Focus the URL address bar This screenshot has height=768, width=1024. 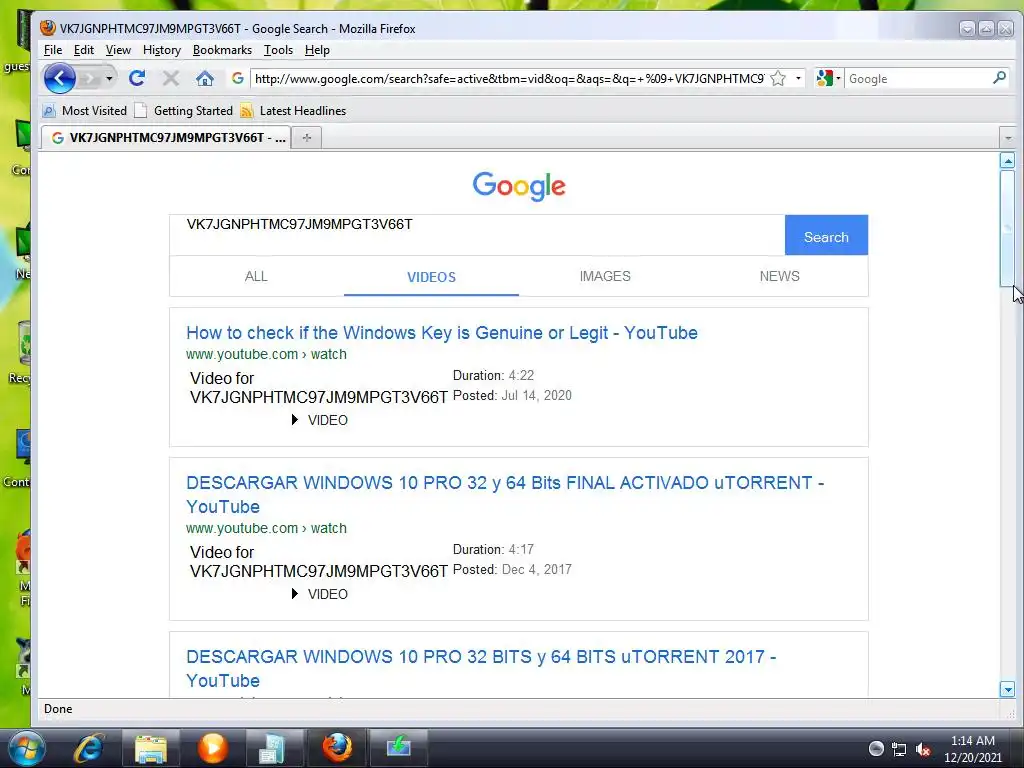point(509,79)
